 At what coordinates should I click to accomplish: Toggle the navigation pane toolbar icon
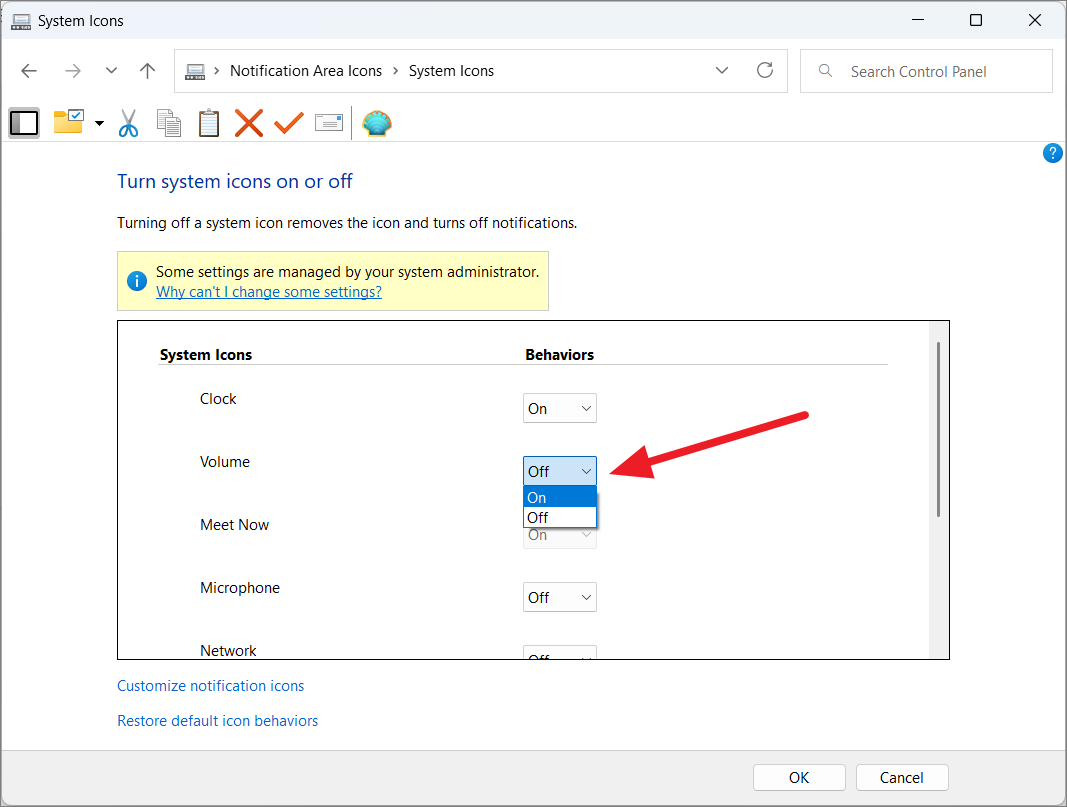(24, 123)
